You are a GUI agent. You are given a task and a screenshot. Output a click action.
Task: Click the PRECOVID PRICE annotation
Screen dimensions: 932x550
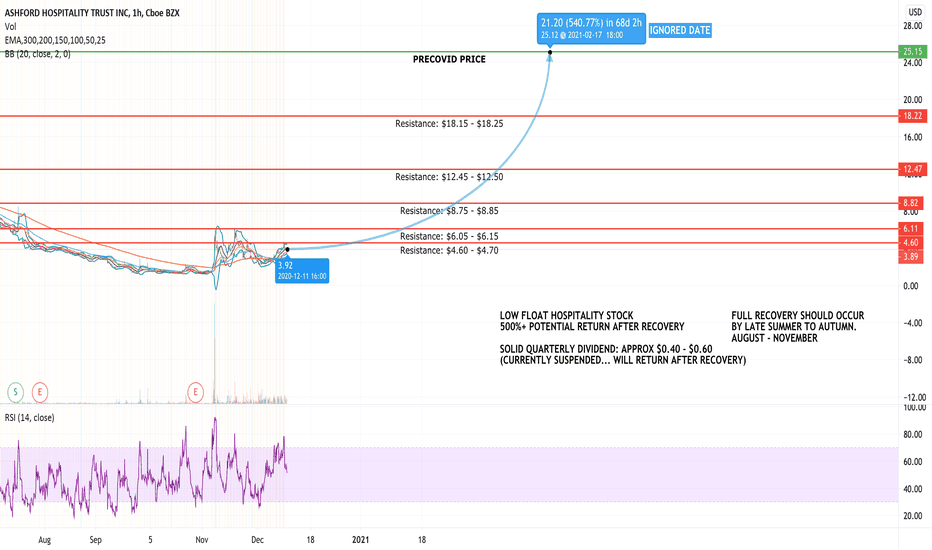click(449, 59)
